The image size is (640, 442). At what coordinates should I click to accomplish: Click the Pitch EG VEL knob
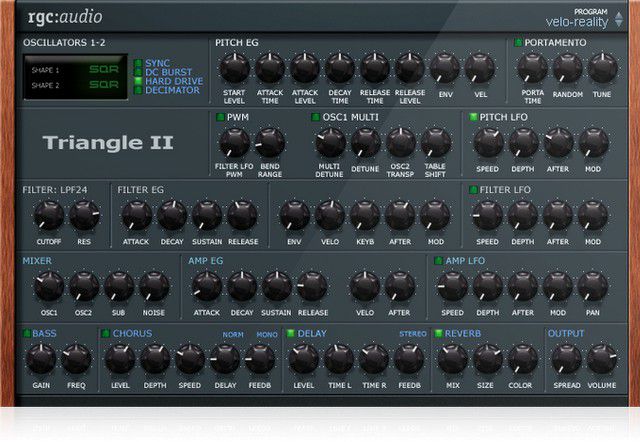(x=480, y=68)
